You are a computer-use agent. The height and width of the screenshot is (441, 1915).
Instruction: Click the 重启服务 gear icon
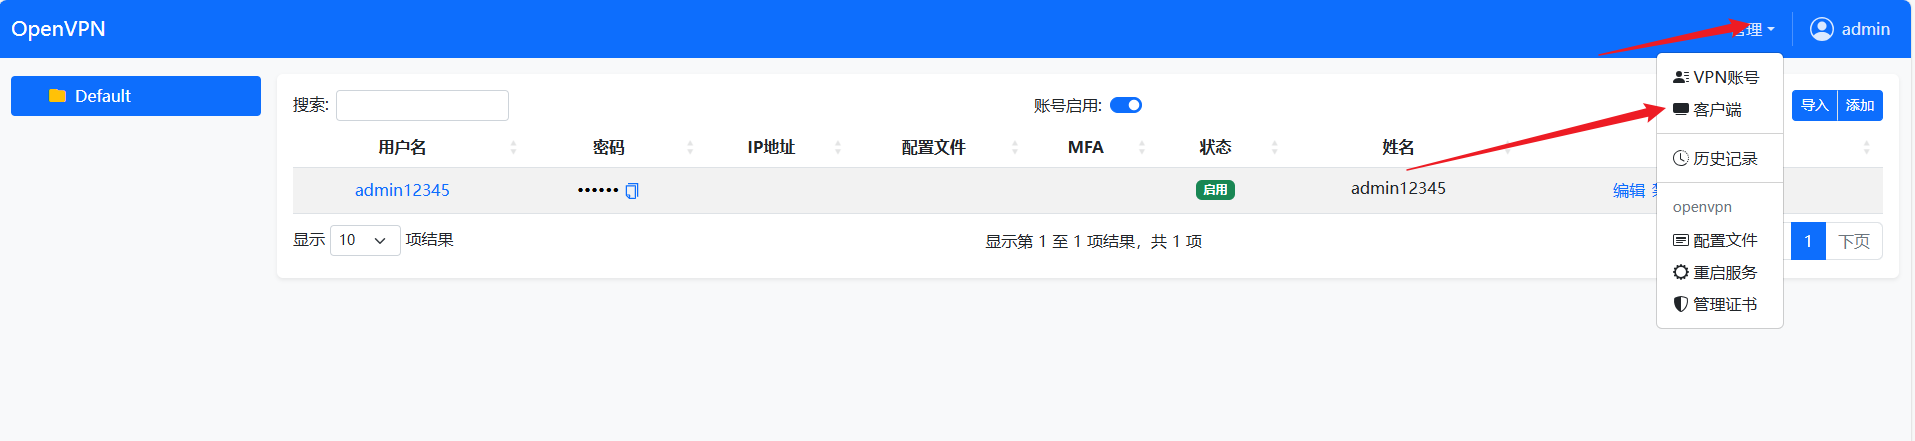pyautogui.click(x=1680, y=272)
